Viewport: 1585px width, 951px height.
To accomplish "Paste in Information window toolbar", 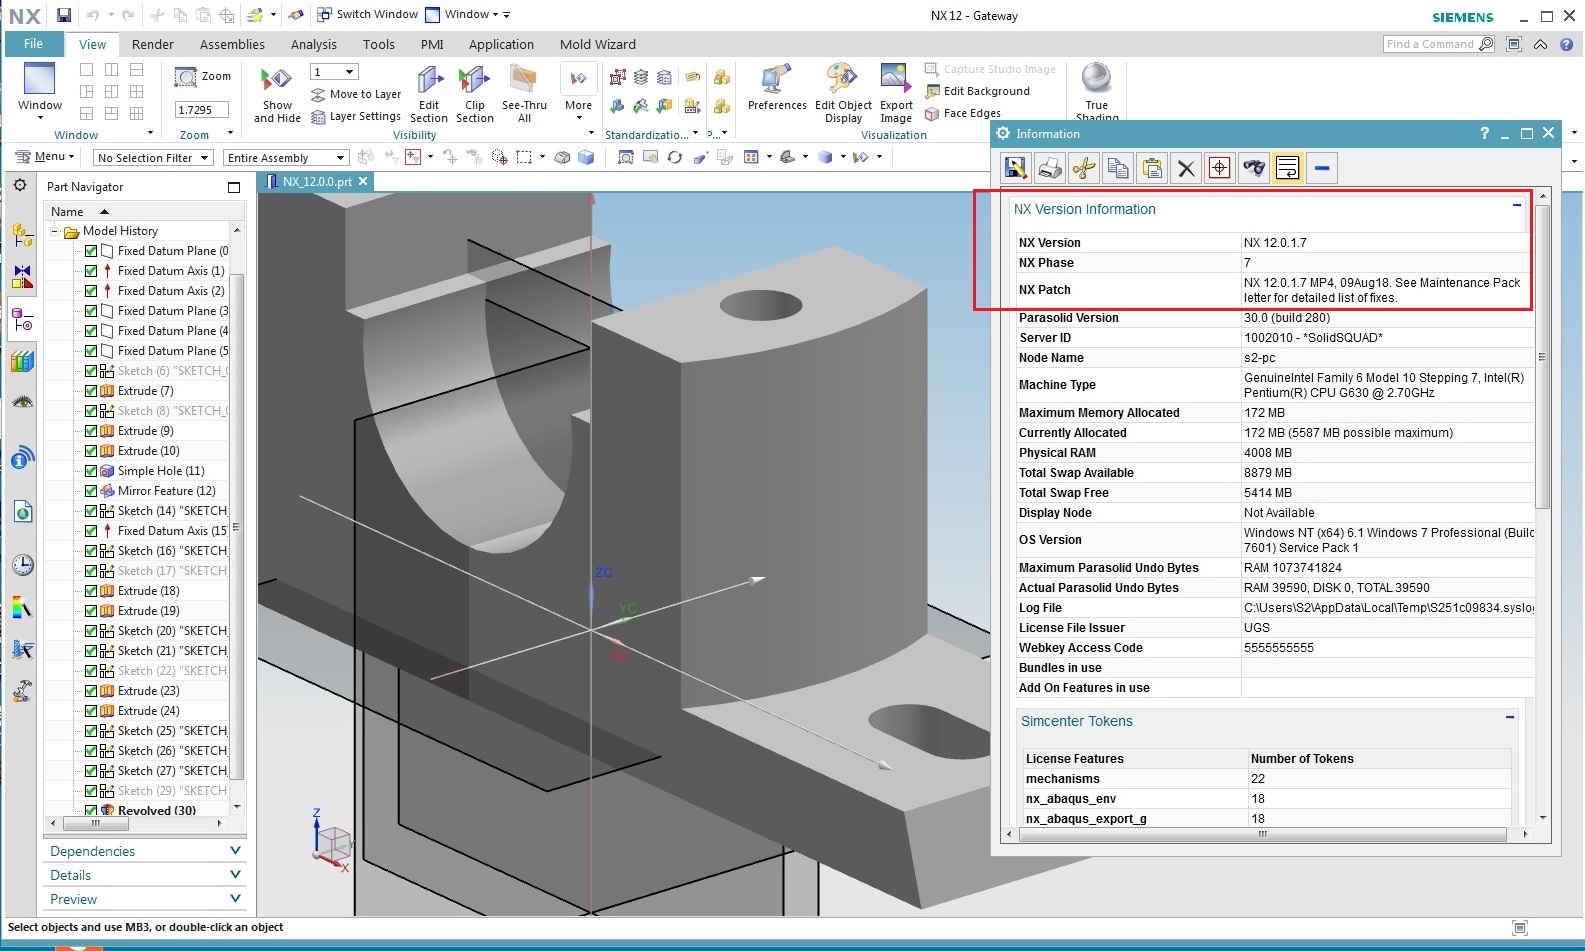I will coord(1152,168).
